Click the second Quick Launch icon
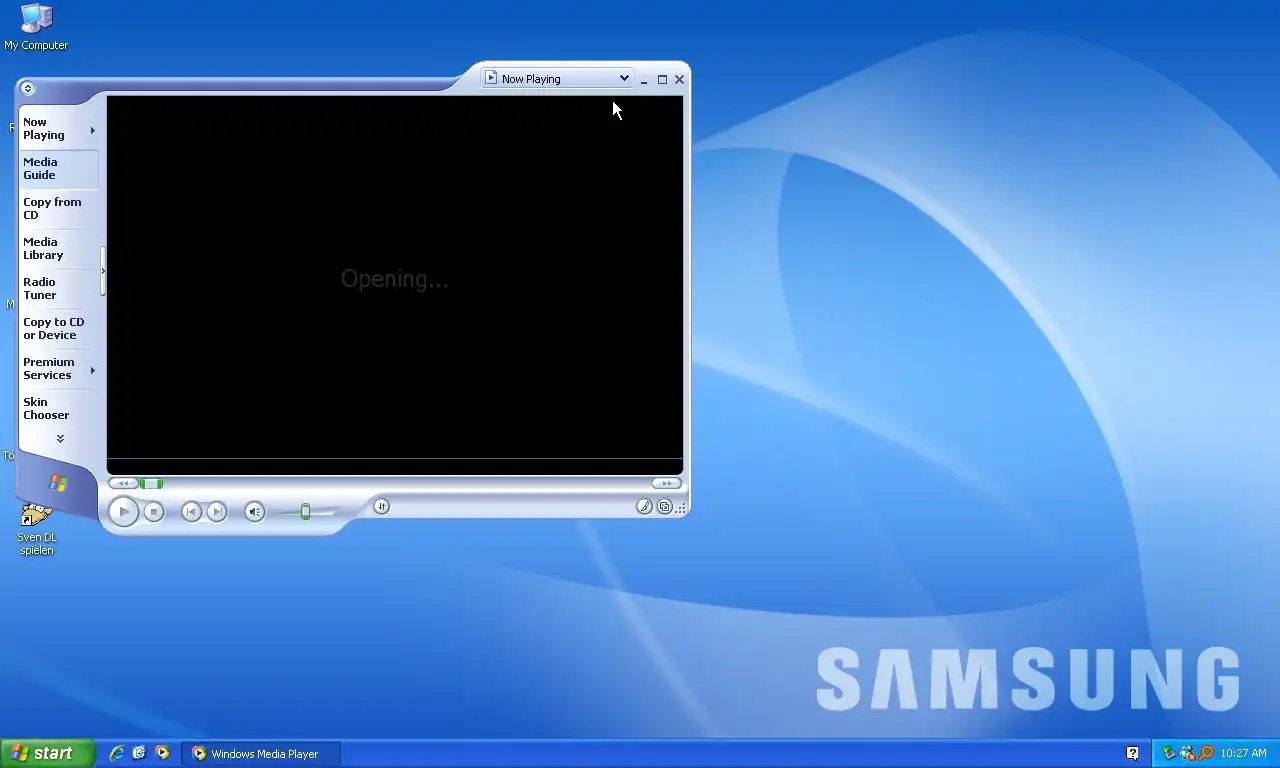This screenshot has width=1280, height=768. point(139,753)
